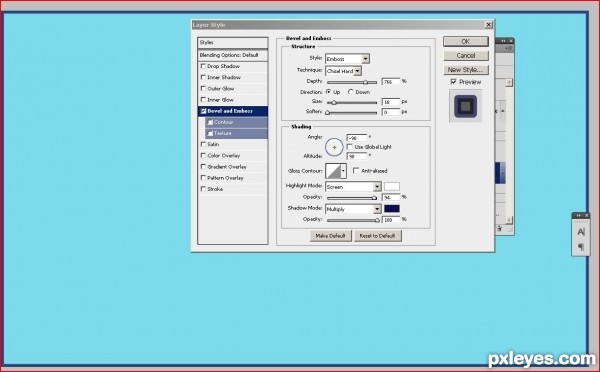Open the Paragraph panel icon (¶)
The height and width of the screenshot is (372, 600).
(x=581, y=246)
